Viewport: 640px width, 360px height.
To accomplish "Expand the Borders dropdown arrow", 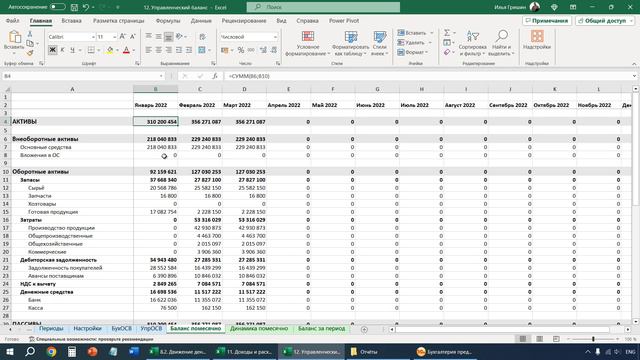I will pos(98,50).
